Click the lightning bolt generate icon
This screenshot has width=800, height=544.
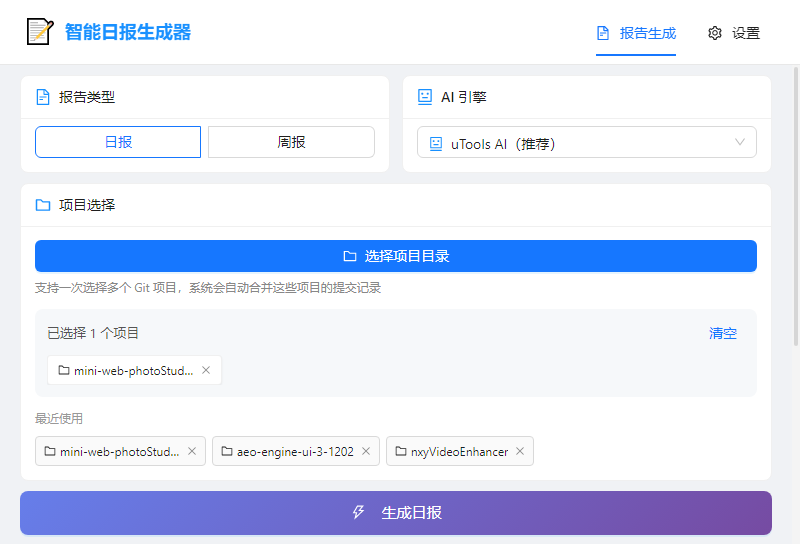(x=359, y=513)
